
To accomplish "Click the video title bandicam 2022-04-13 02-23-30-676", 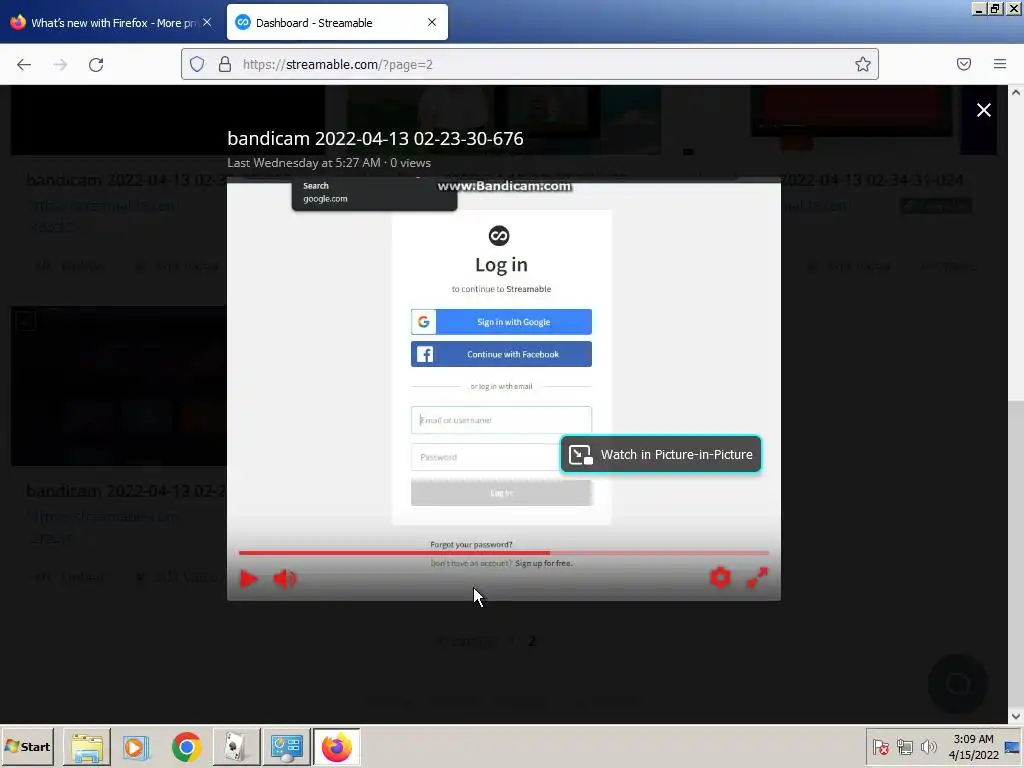I will pyautogui.click(x=375, y=138).
